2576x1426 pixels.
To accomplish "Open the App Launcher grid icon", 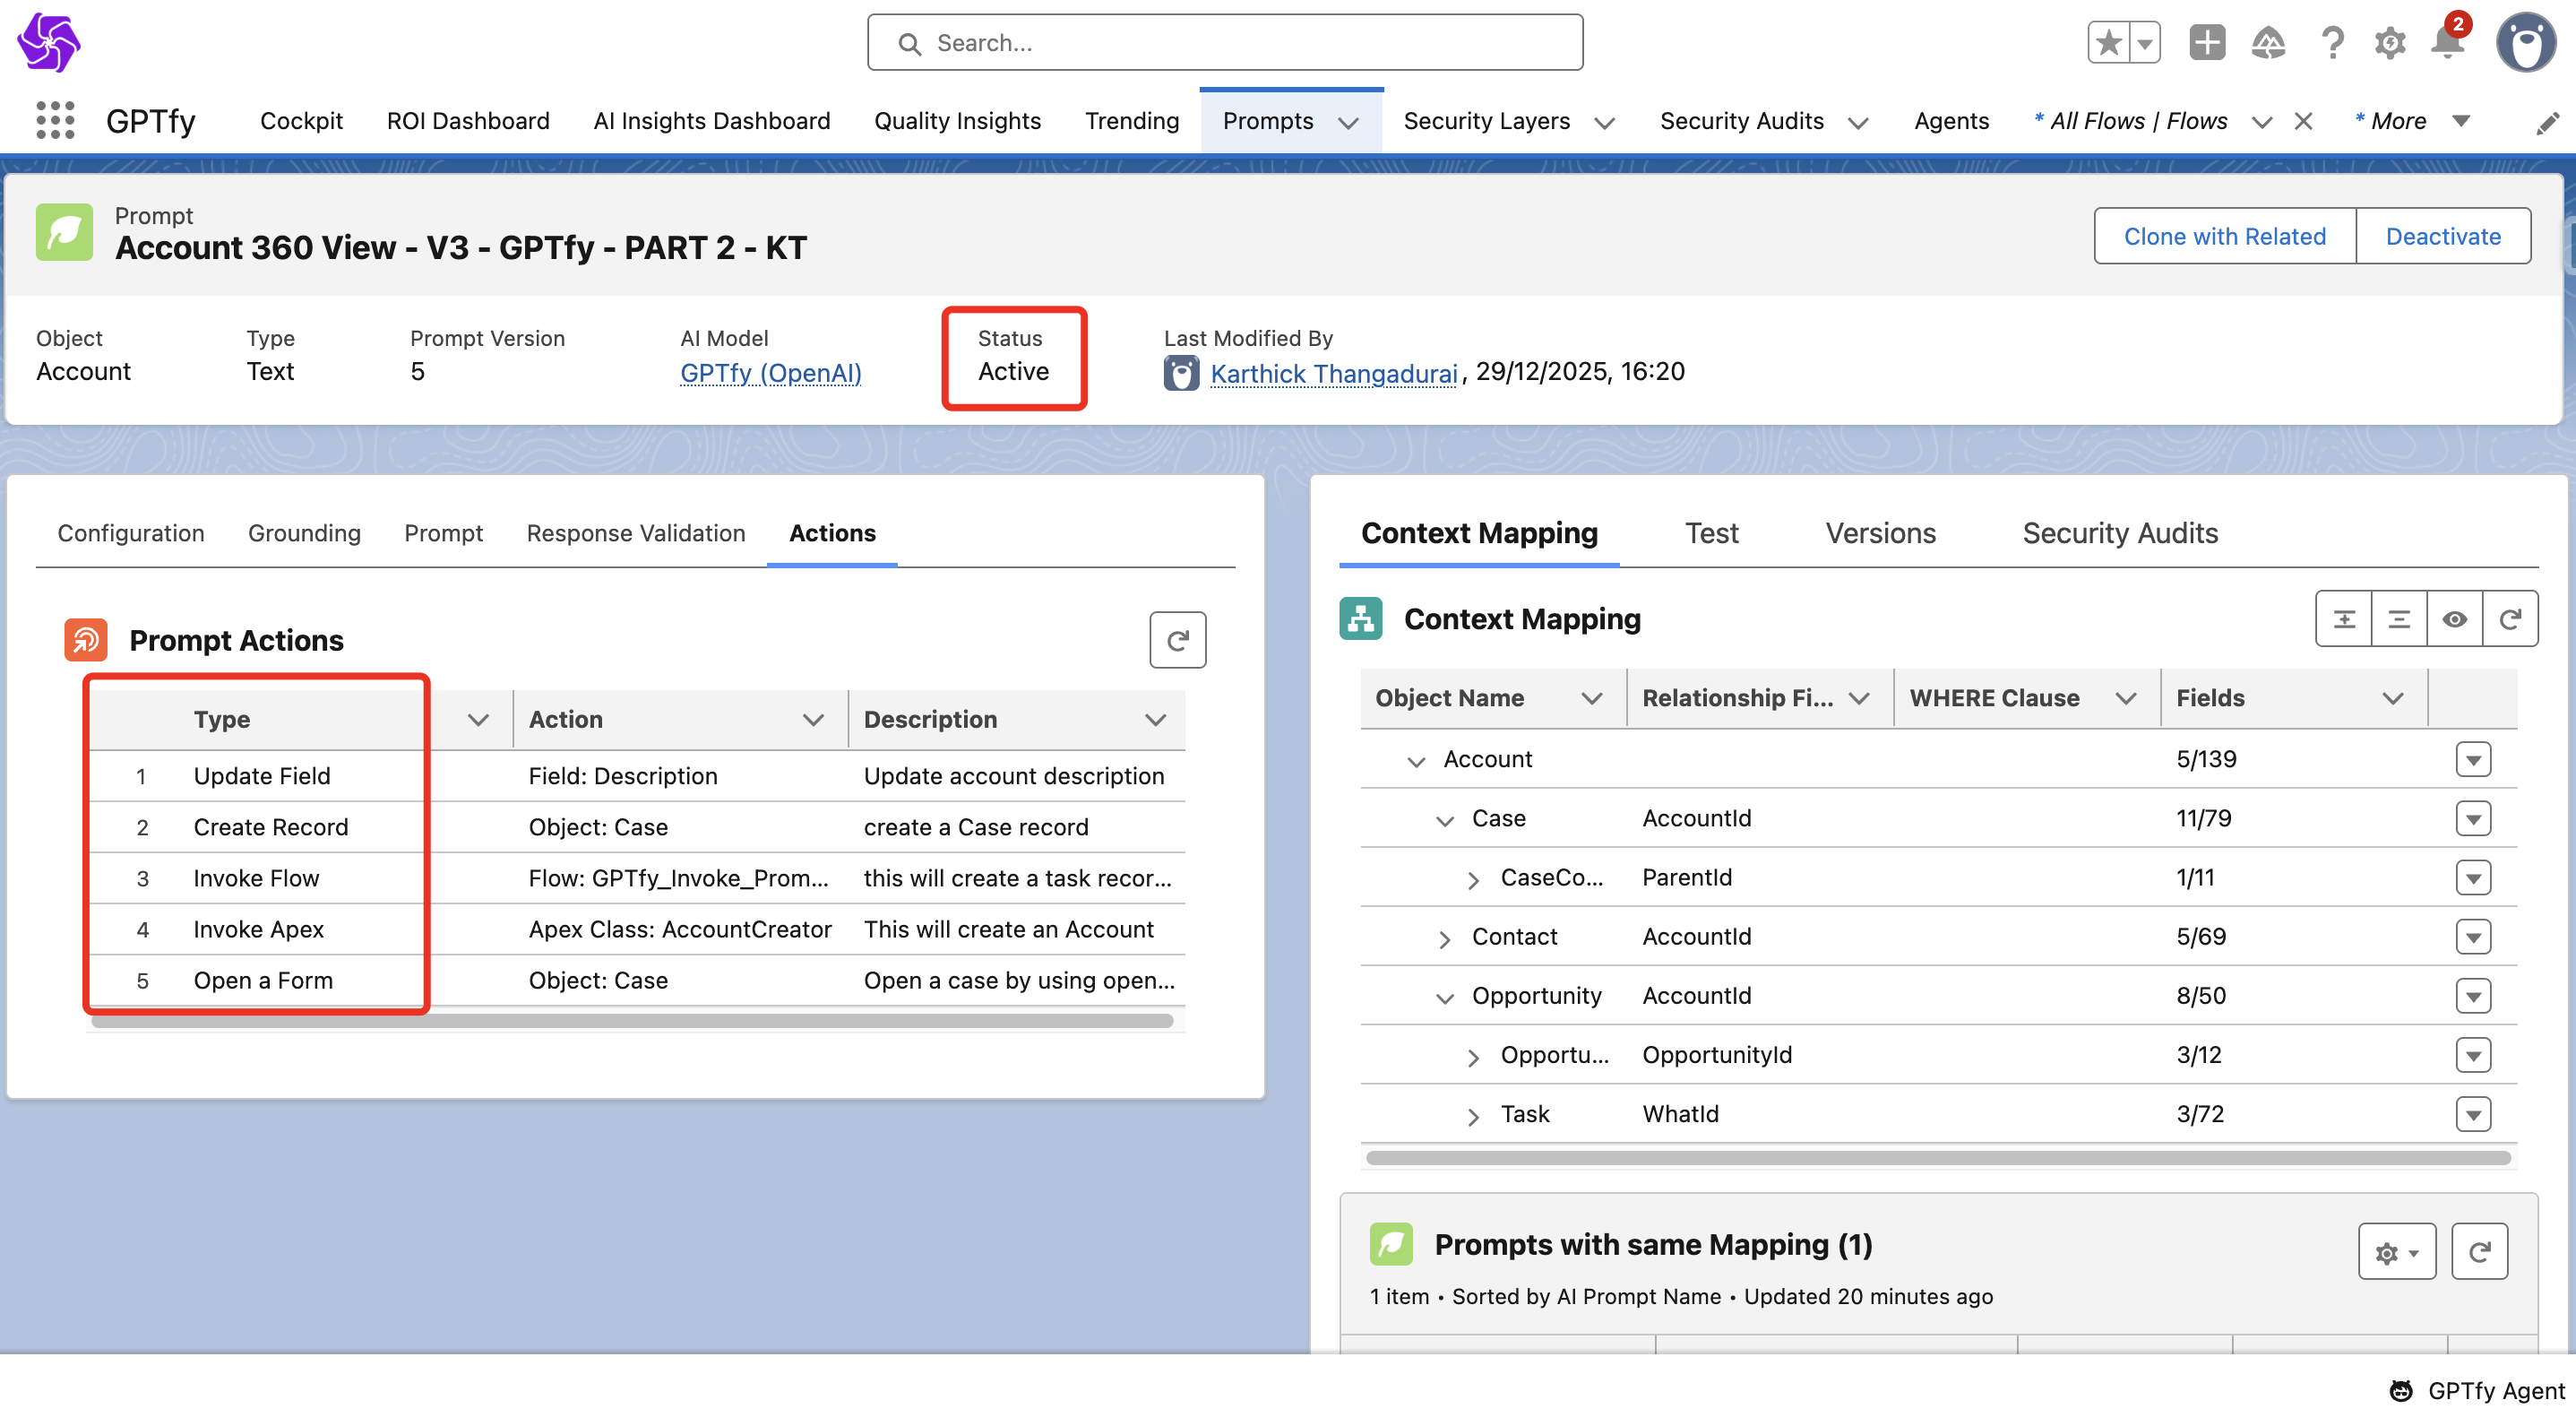I will pyautogui.click(x=55, y=121).
